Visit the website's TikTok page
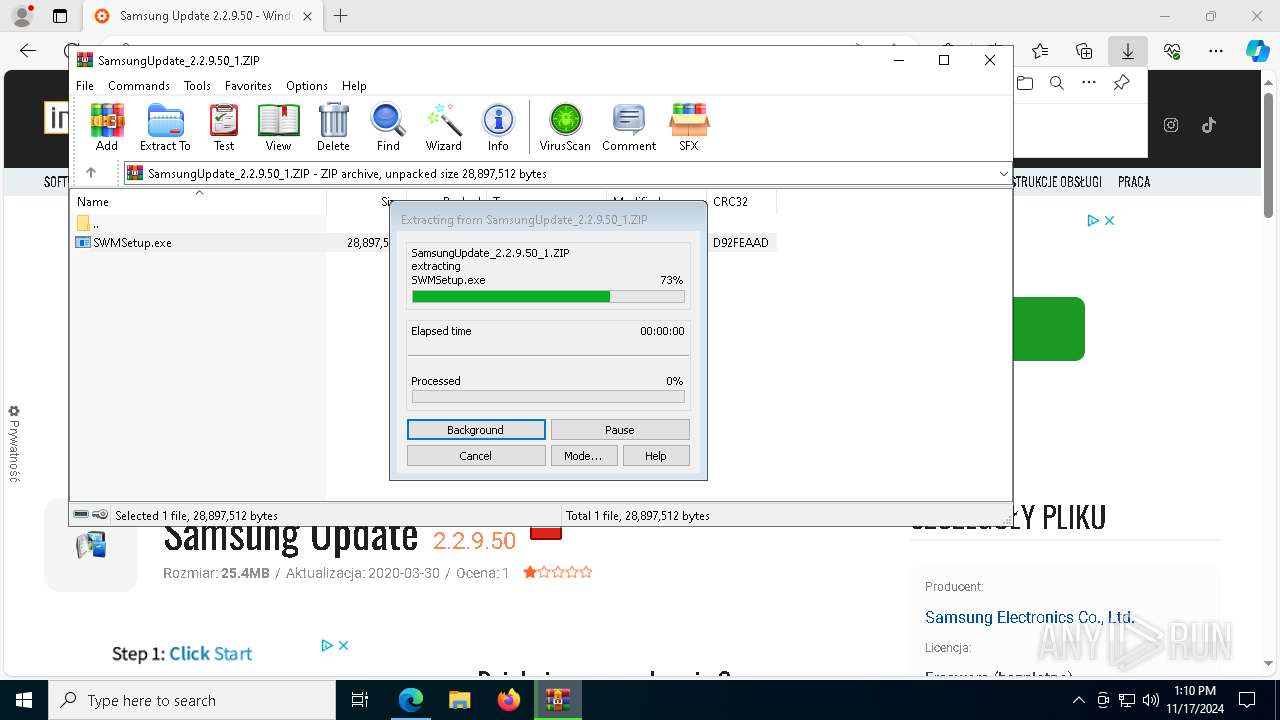 click(1209, 125)
